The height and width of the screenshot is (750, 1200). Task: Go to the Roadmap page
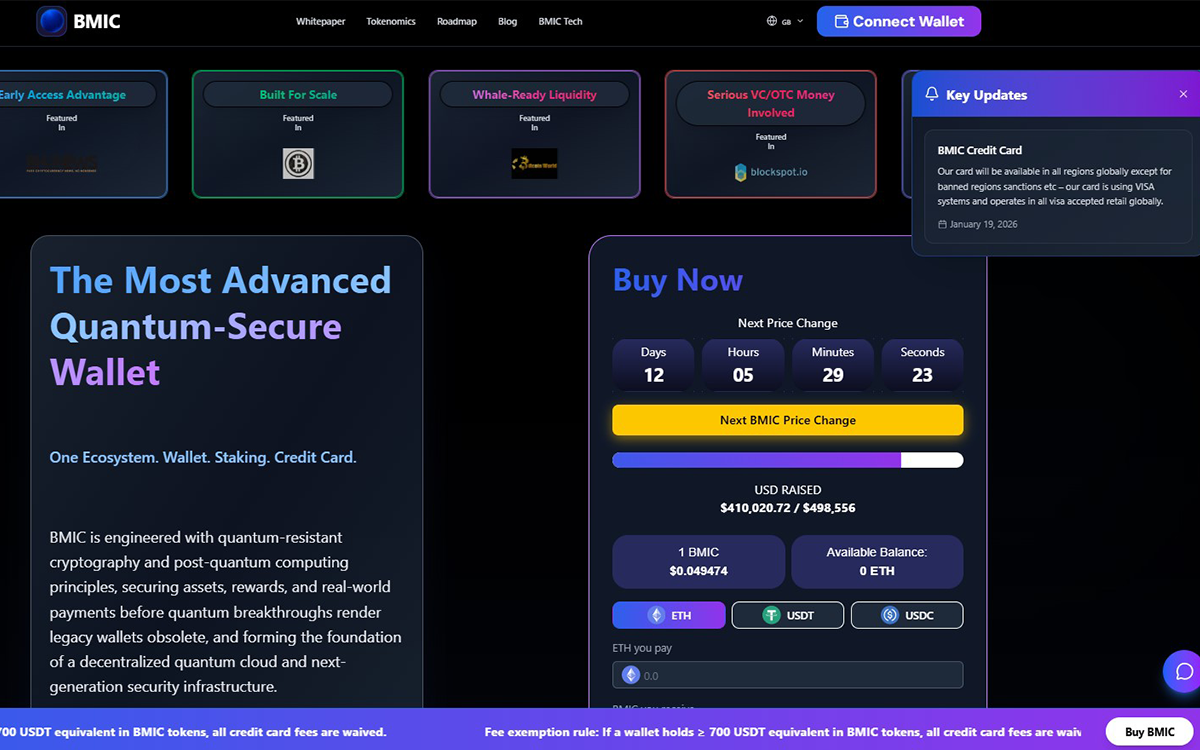coord(457,21)
